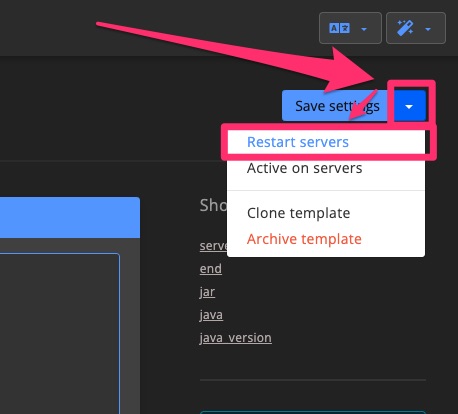Open the Save settings dropdown arrow
Screen dimensions: 458x414
409,106
